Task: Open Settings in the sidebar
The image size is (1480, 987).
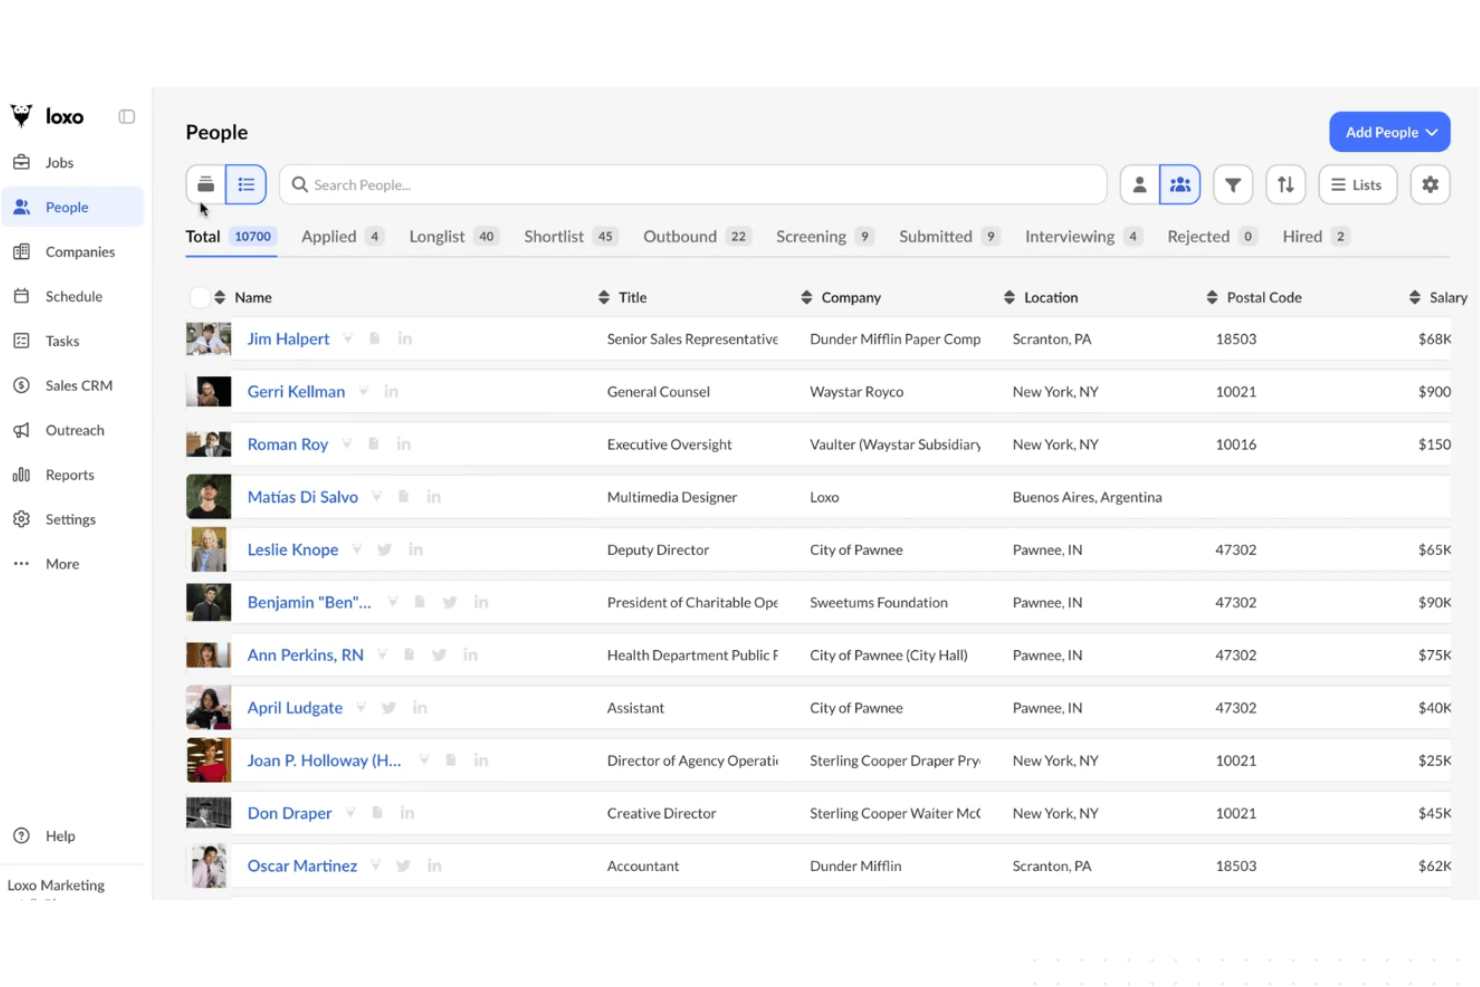Action: pos(72,520)
